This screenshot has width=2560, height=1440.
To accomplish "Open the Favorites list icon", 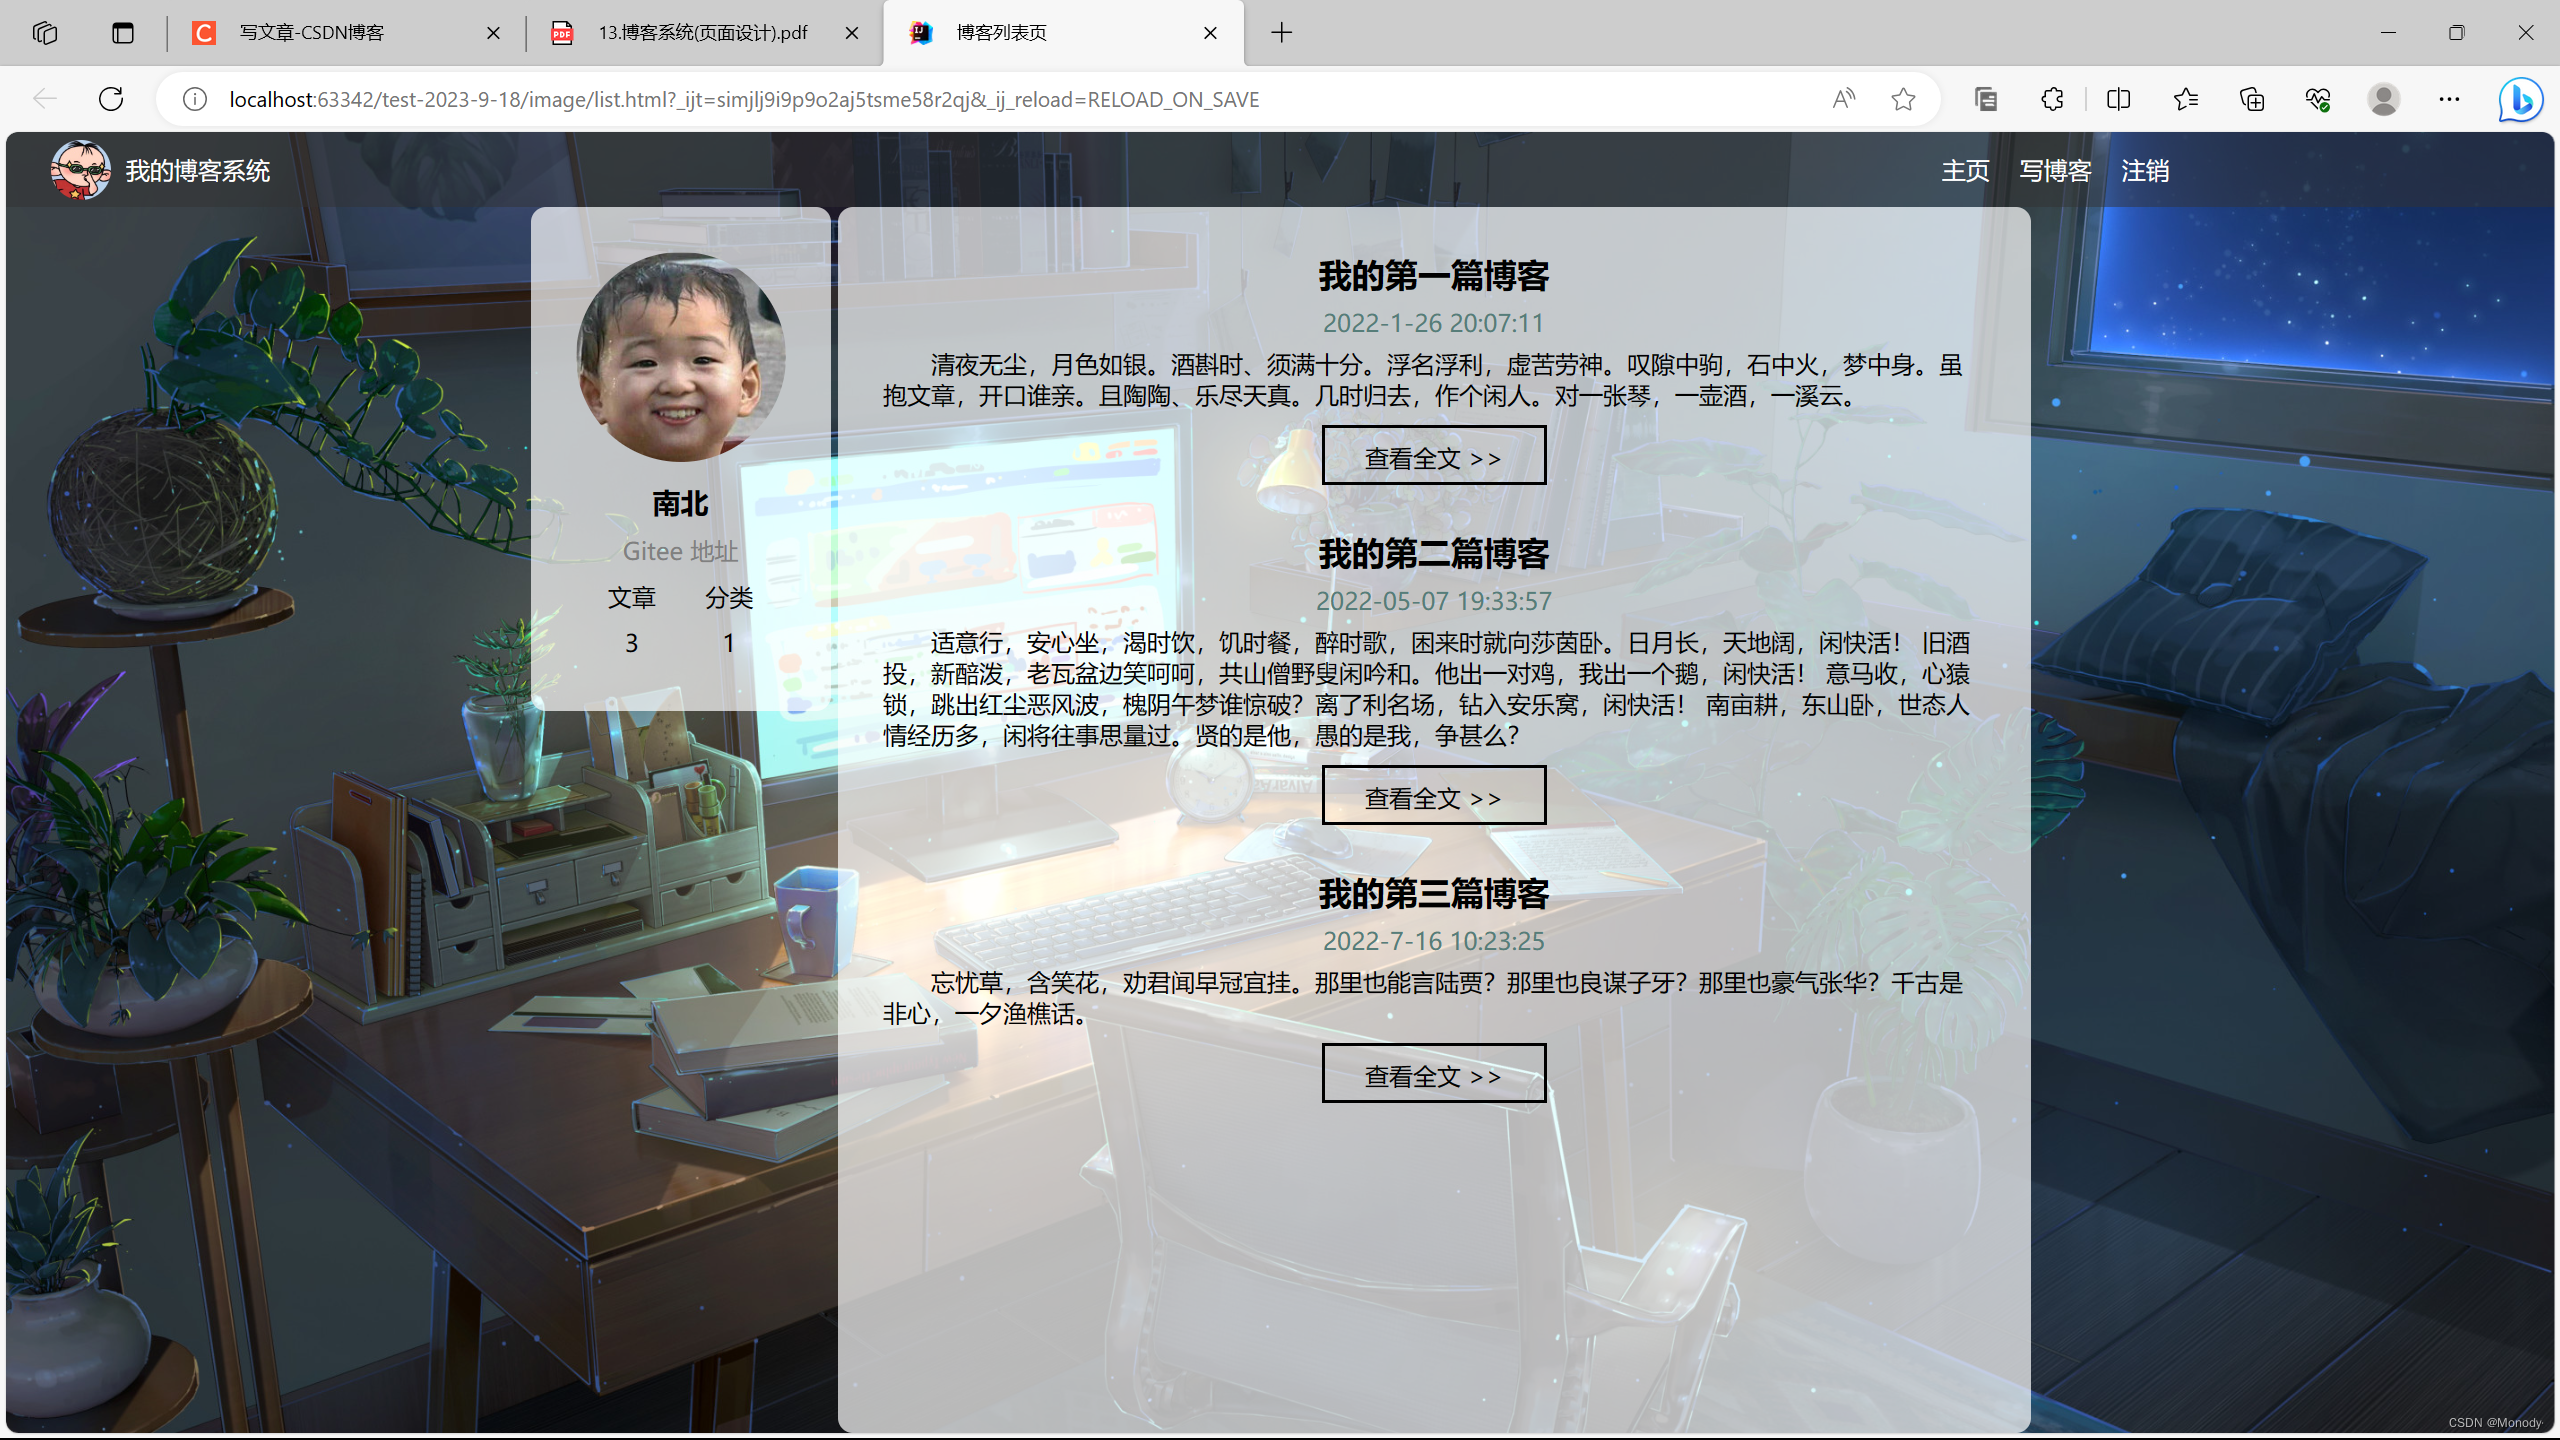I will click(x=2186, y=99).
